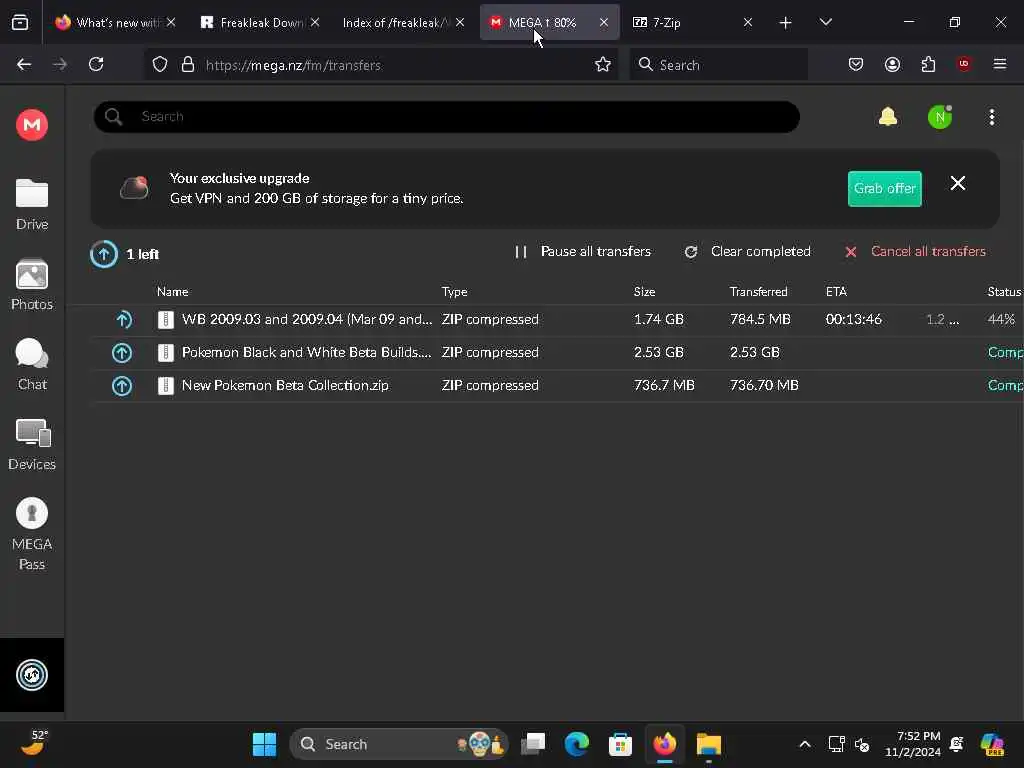Open MEGA Pass in the sidebar
This screenshot has width=1024, height=768.
(32, 534)
